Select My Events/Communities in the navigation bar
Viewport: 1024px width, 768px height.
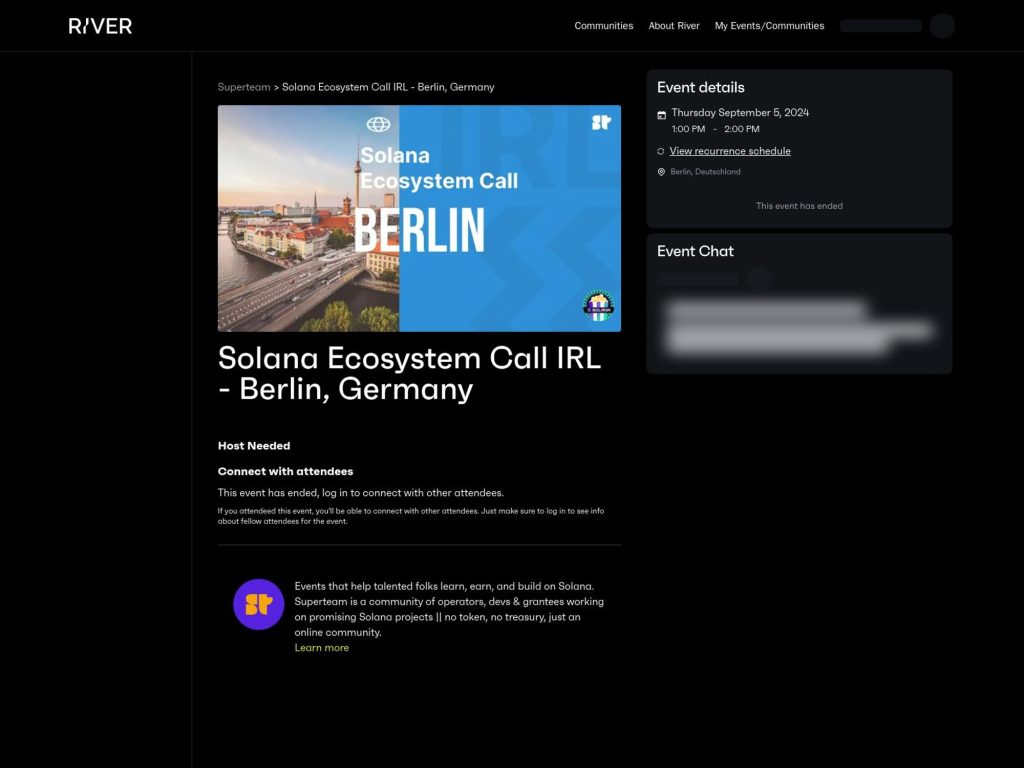click(x=770, y=25)
